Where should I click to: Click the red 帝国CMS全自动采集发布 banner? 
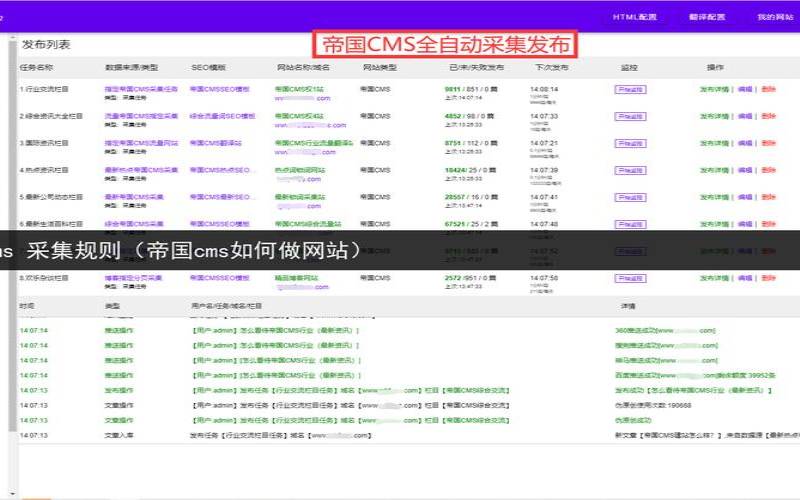(x=446, y=44)
